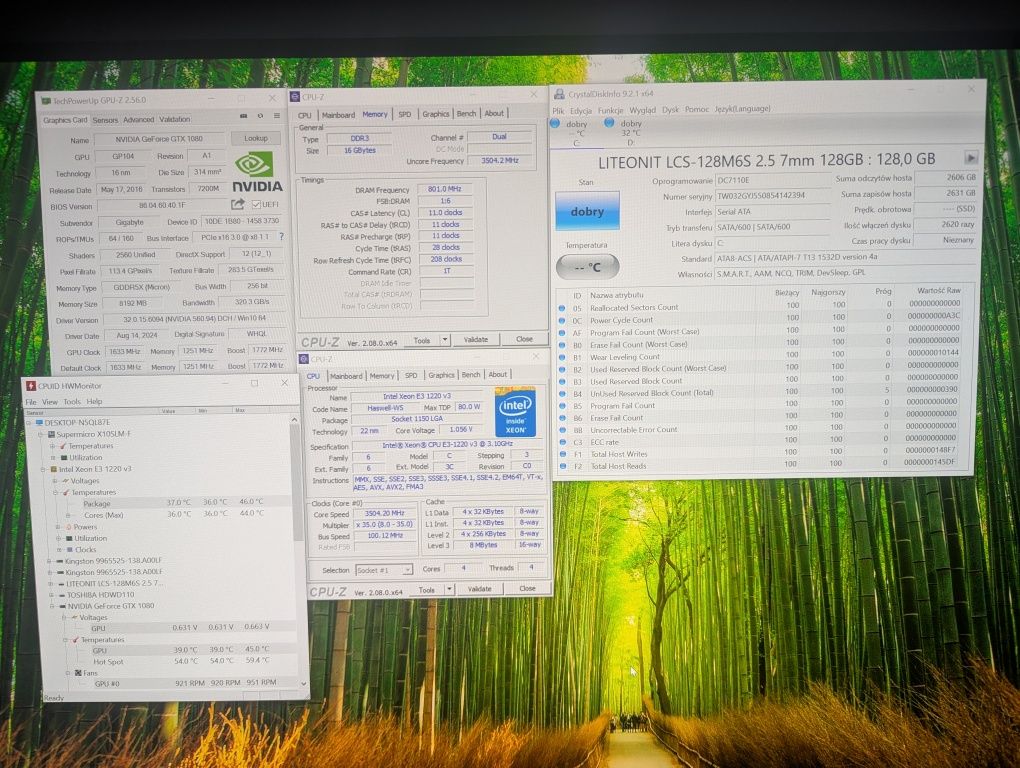This screenshot has height=768, width=1020.
Task: Click the Bus Interface question mark in GPU-Z
Action: [281, 237]
